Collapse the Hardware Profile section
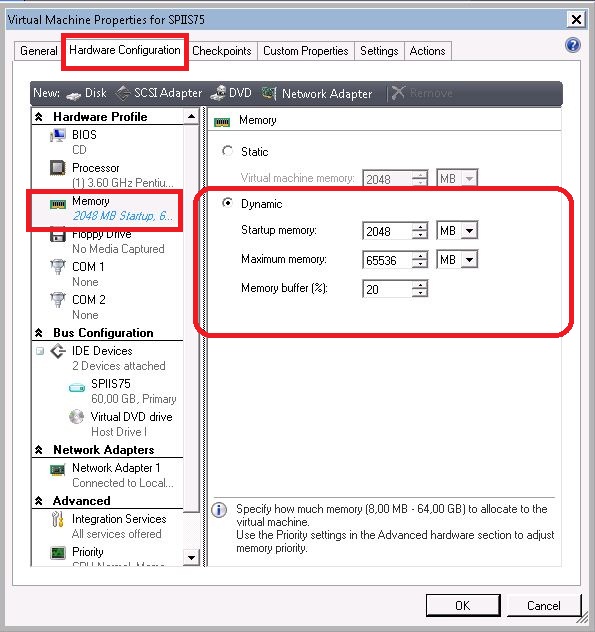Viewport: 595px width, 632px height. (x=39, y=117)
